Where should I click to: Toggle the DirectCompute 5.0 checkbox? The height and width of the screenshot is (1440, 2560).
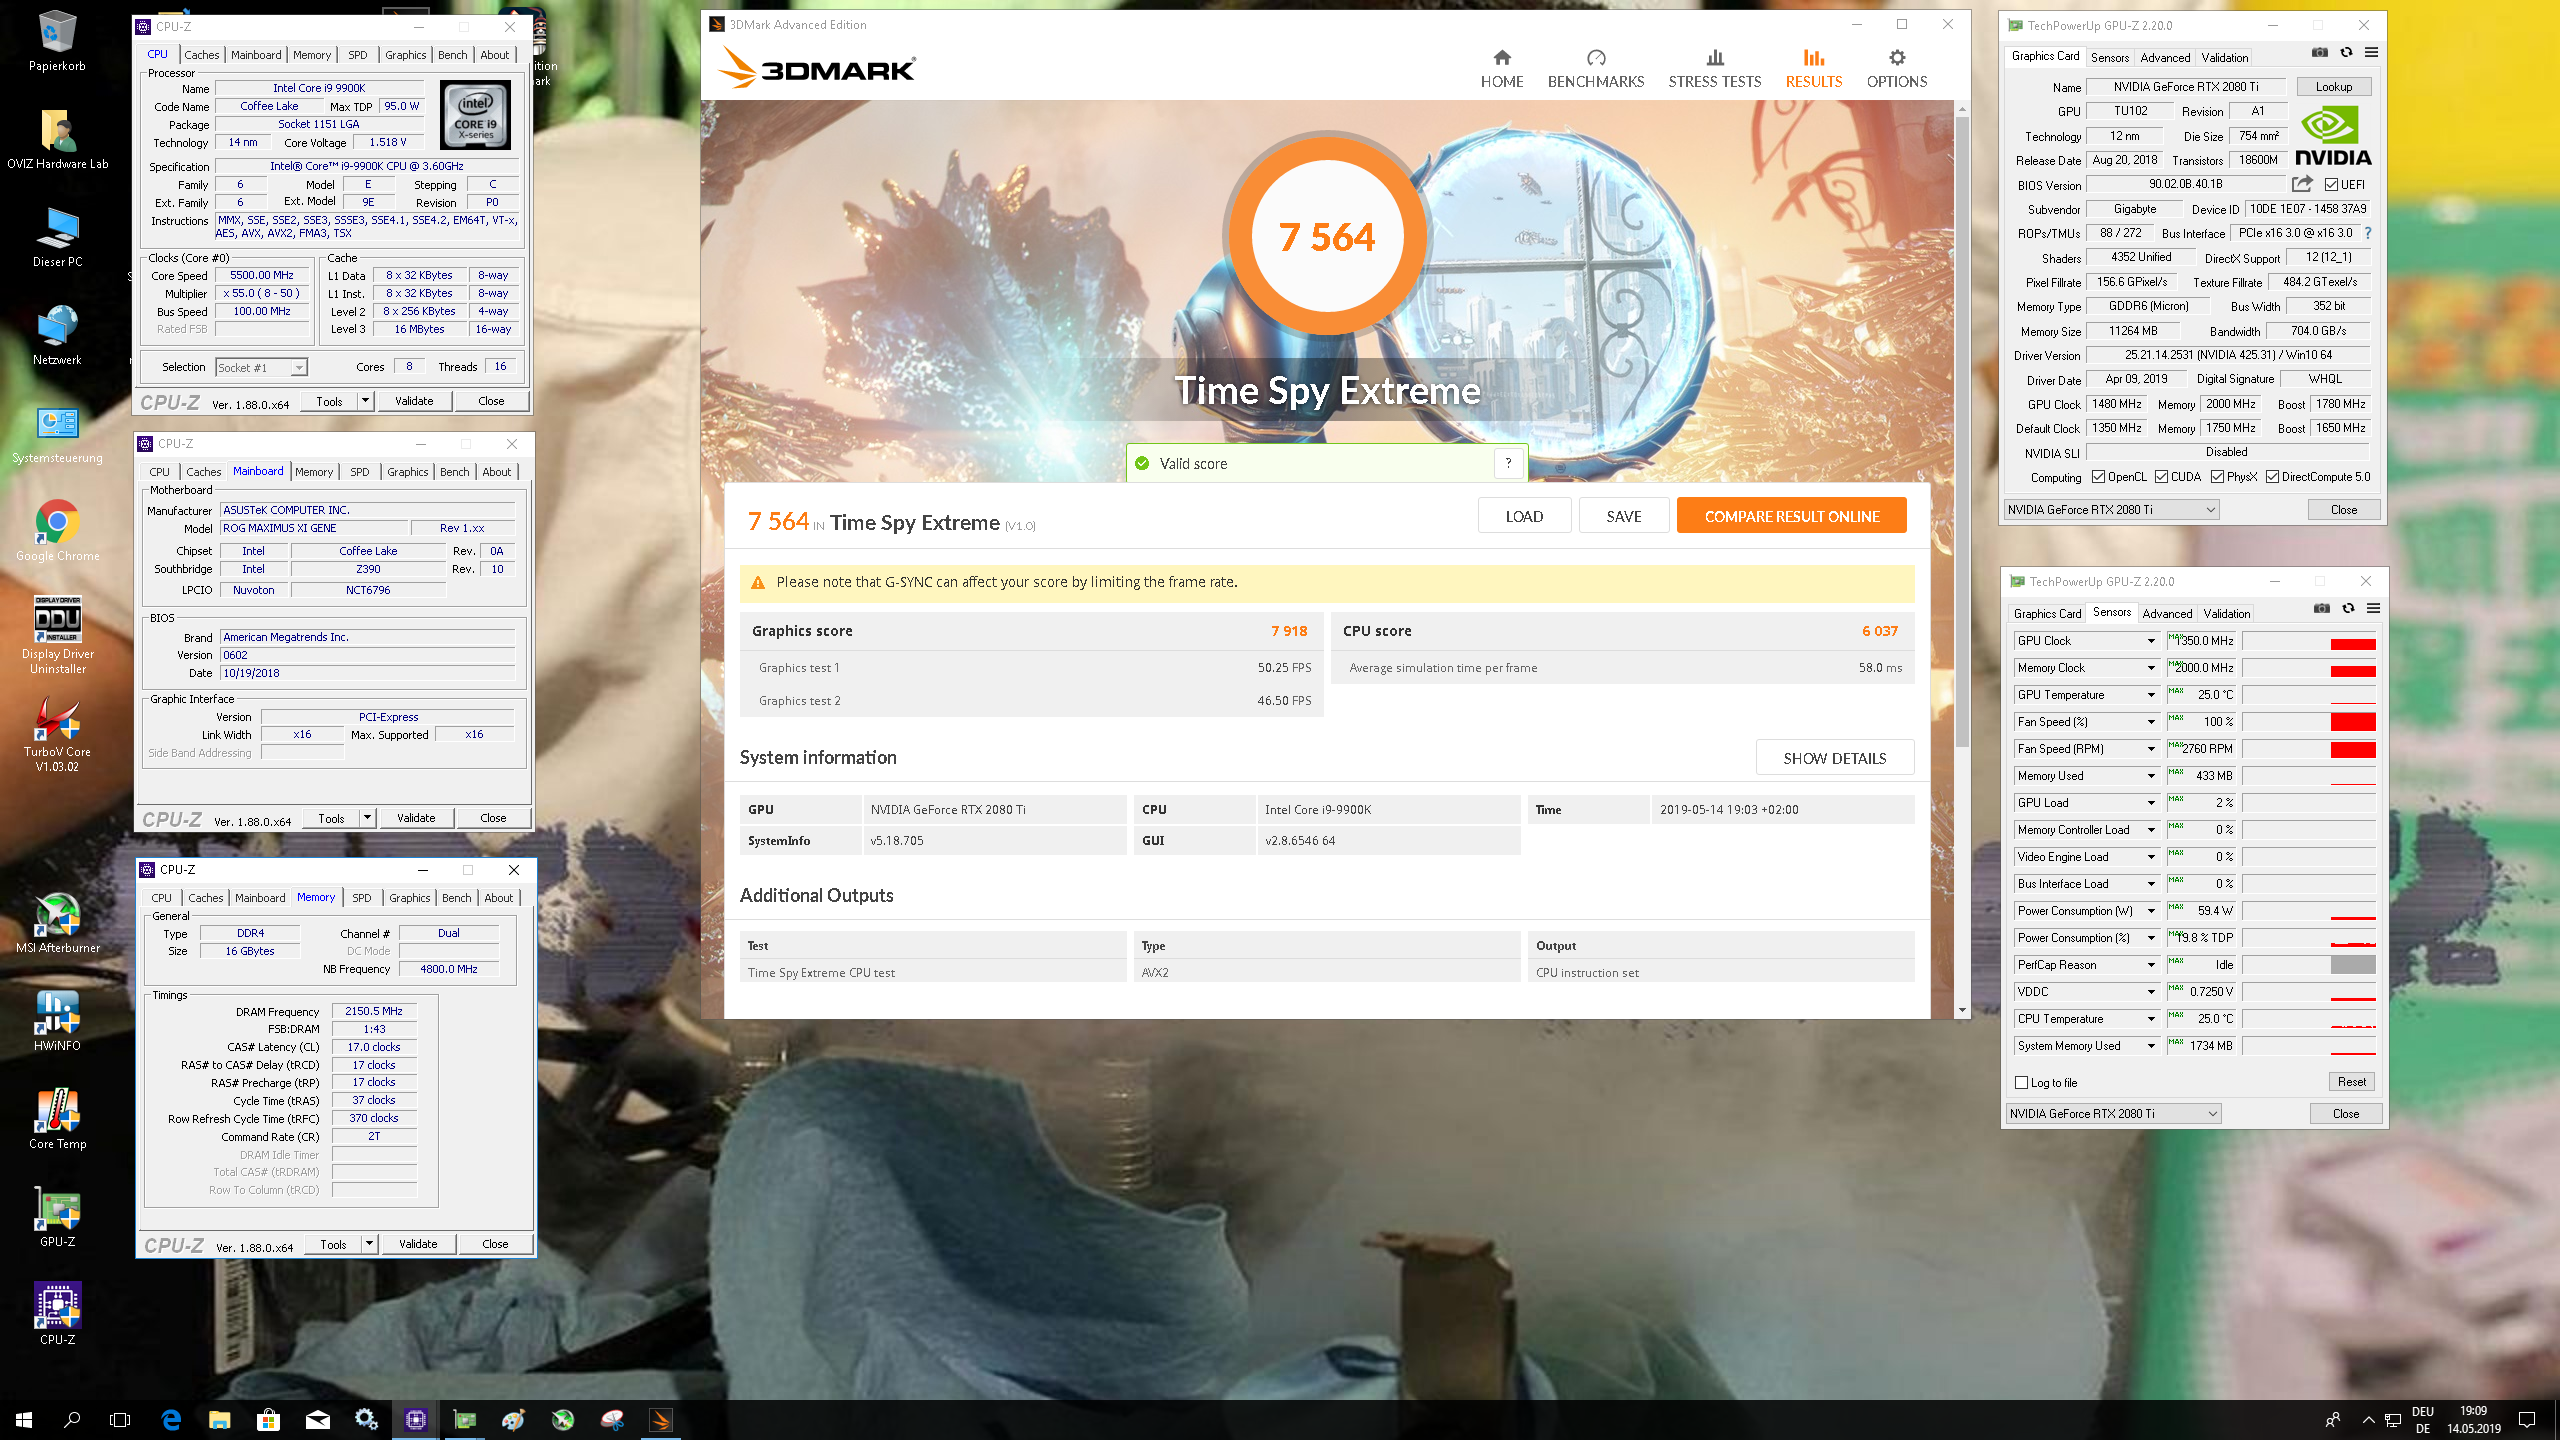pyautogui.click(x=2272, y=477)
